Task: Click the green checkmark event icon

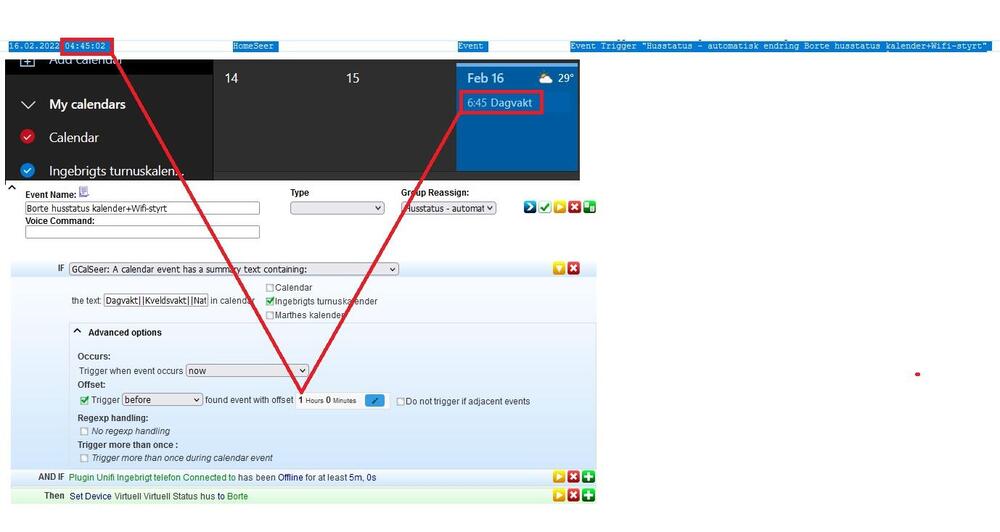Action: pos(545,207)
